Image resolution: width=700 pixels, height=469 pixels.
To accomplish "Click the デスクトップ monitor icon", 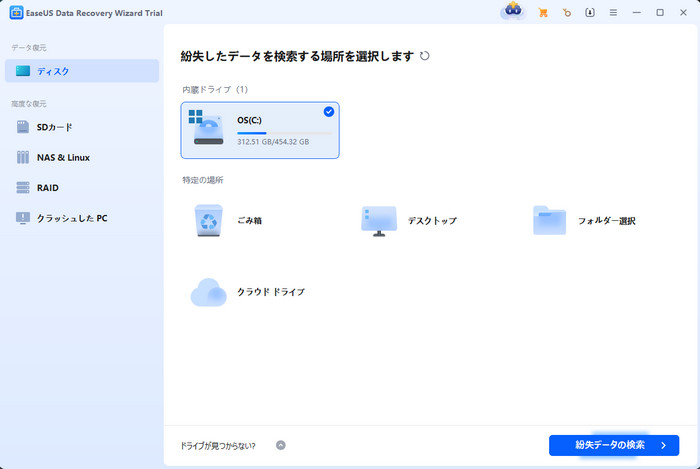I will pyautogui.click(x=379, y=221).
